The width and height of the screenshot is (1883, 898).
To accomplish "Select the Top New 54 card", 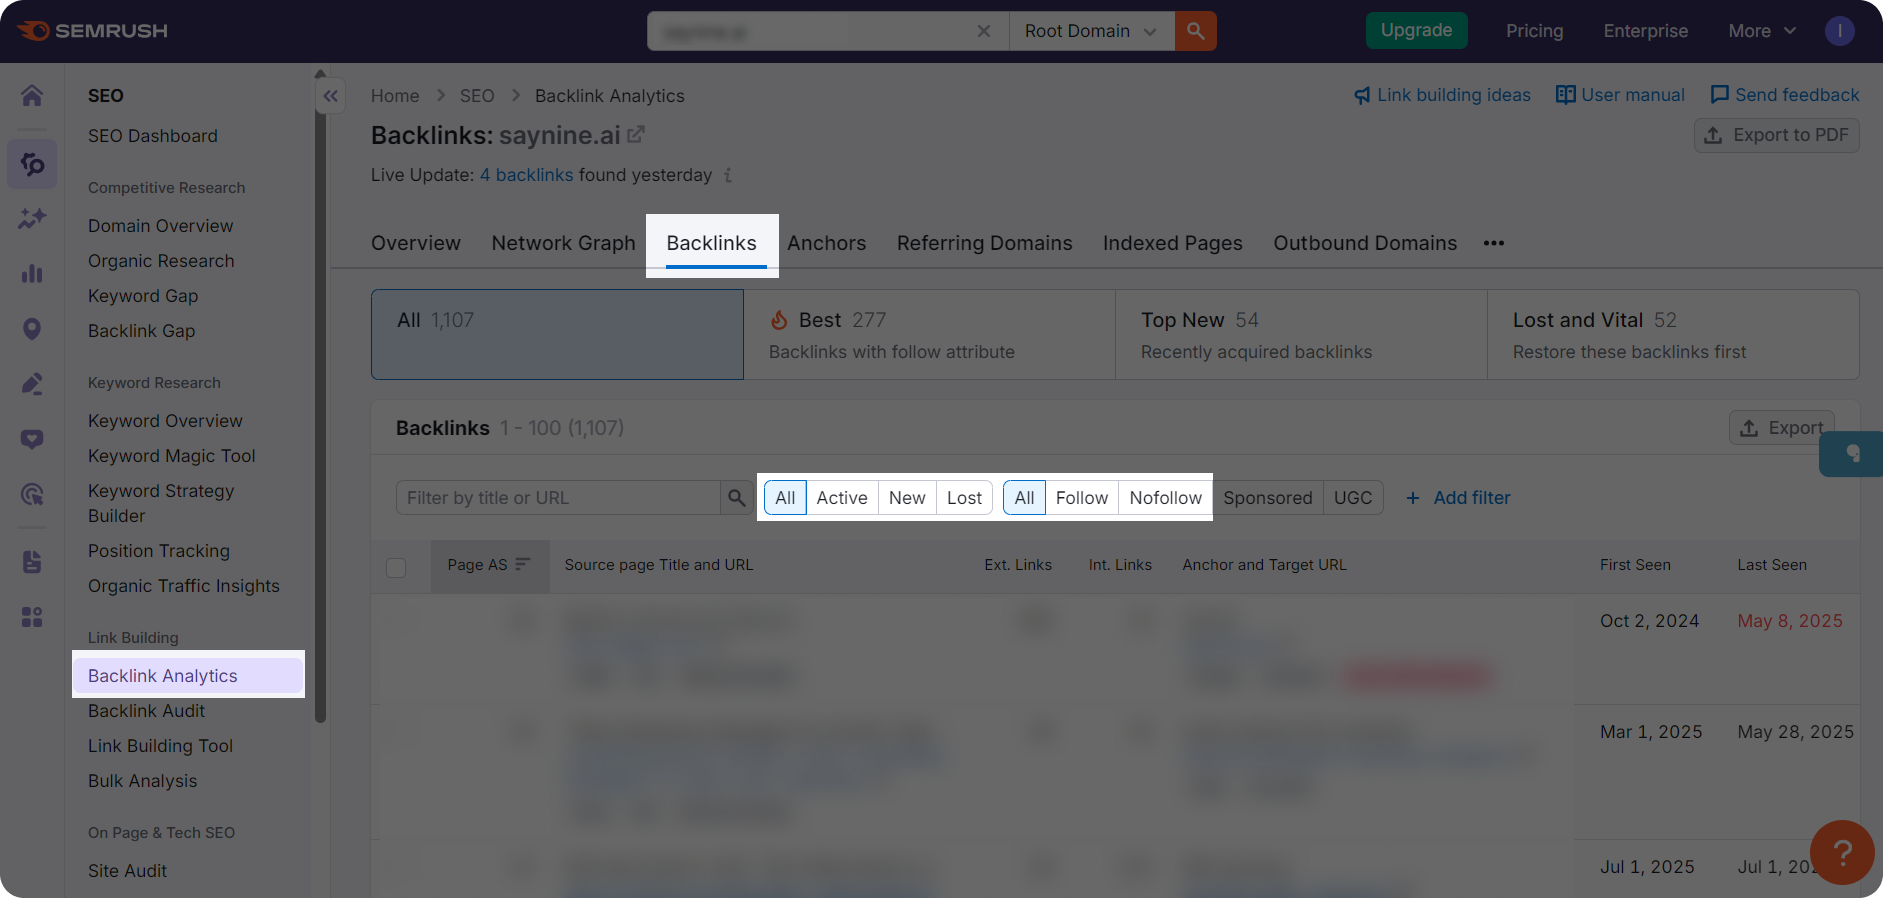I will [1301, 334].
